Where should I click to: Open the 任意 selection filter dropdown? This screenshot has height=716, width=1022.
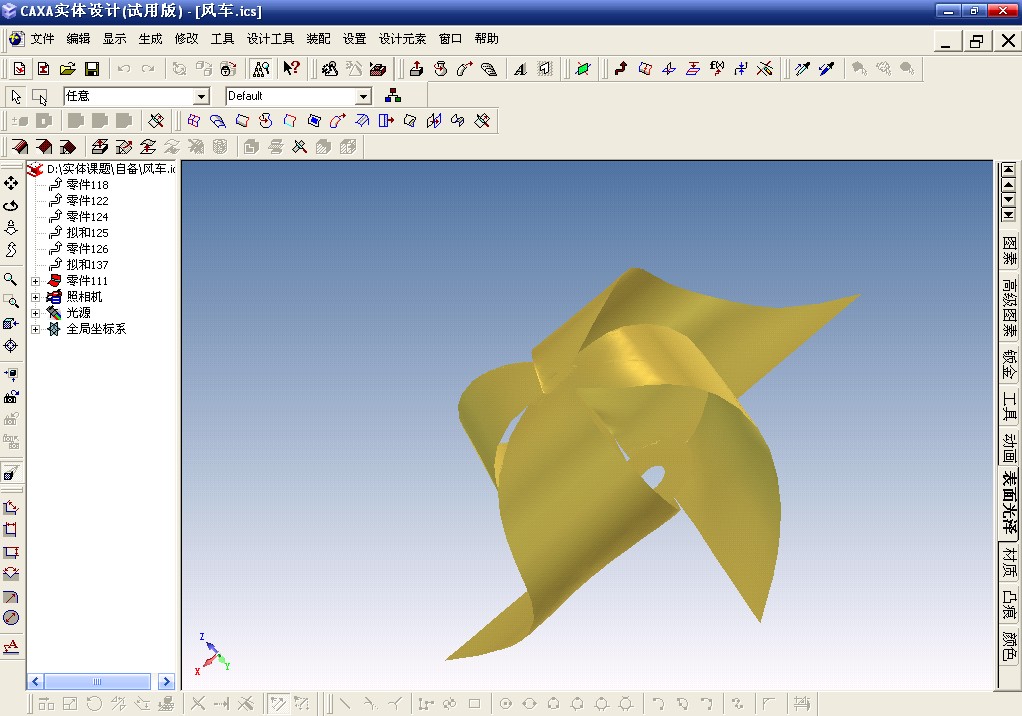[201, 96]
